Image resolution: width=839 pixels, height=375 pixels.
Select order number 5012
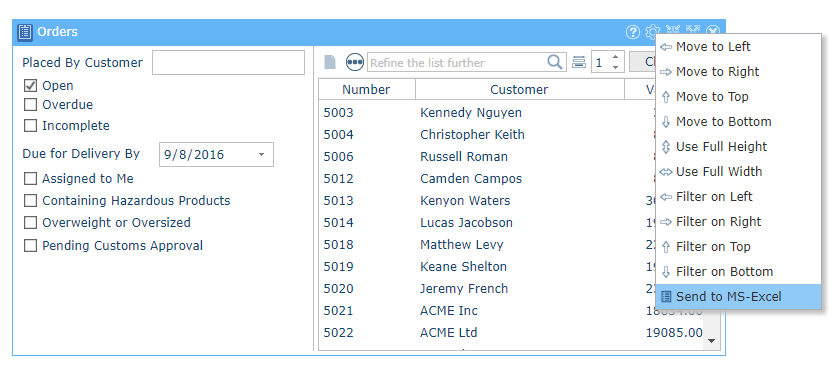coord(339,179)
